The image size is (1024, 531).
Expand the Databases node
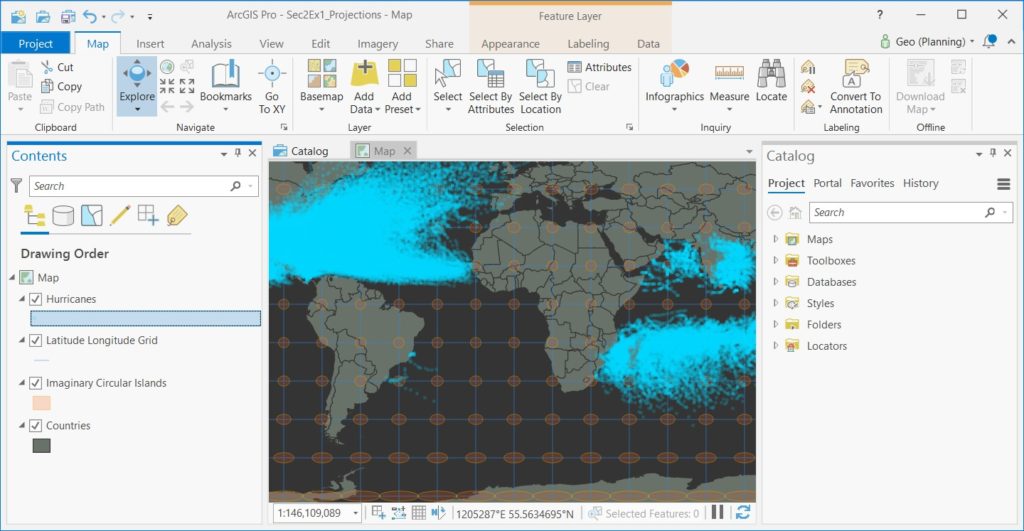pos(775,282)
